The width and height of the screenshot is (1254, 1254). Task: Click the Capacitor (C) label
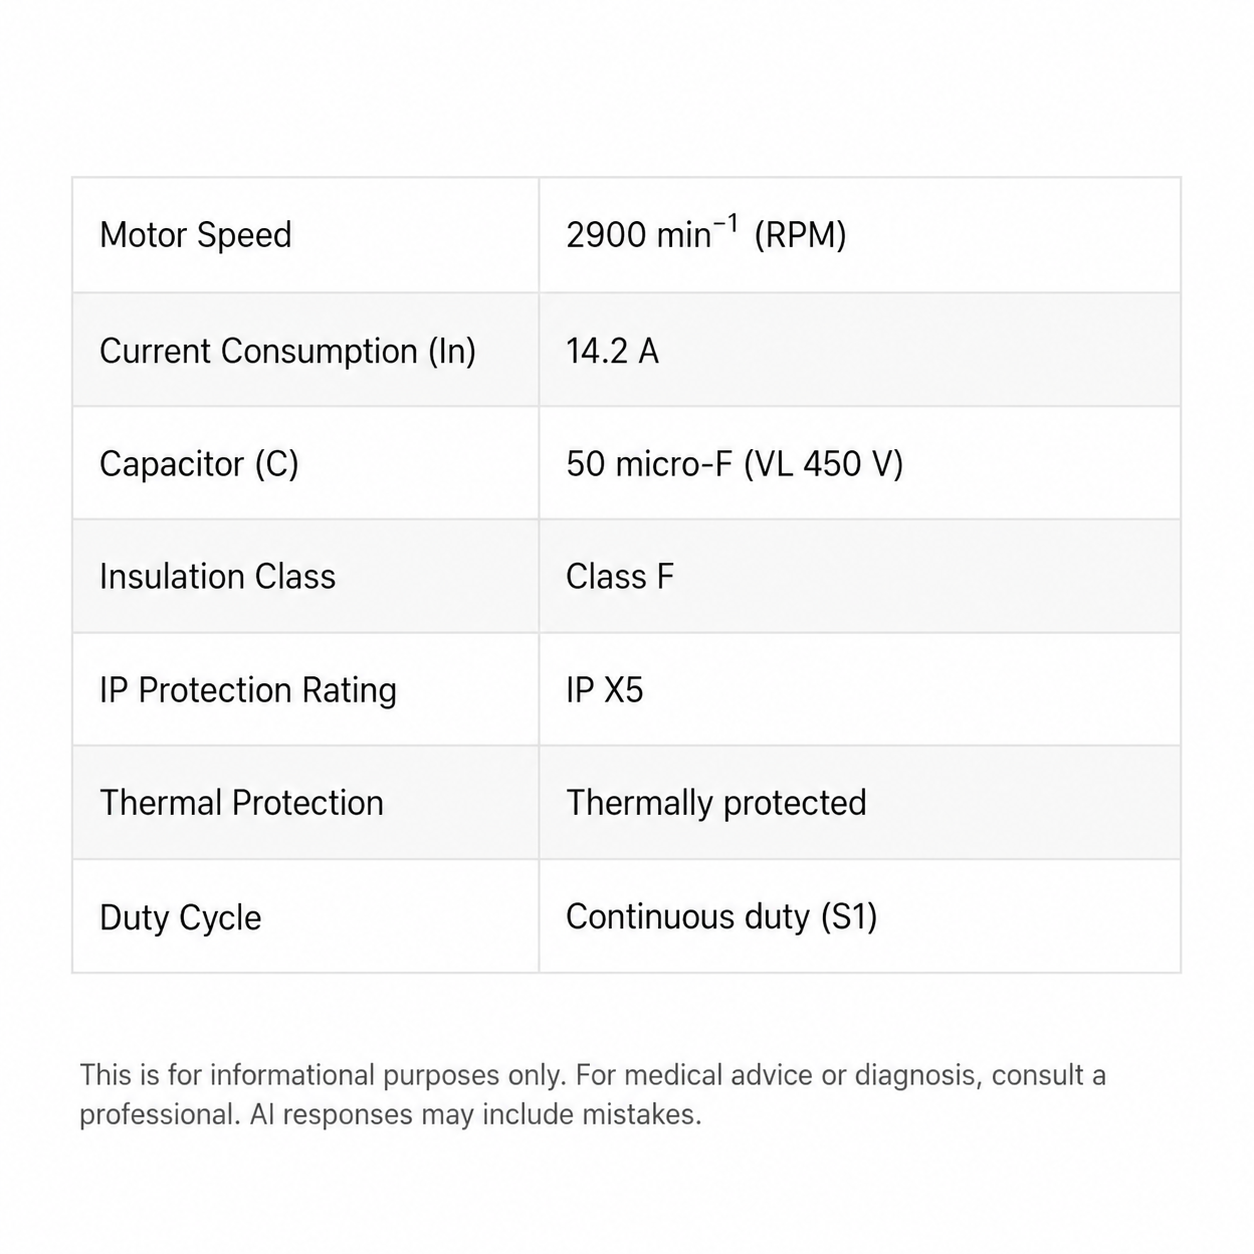[199, 464]
